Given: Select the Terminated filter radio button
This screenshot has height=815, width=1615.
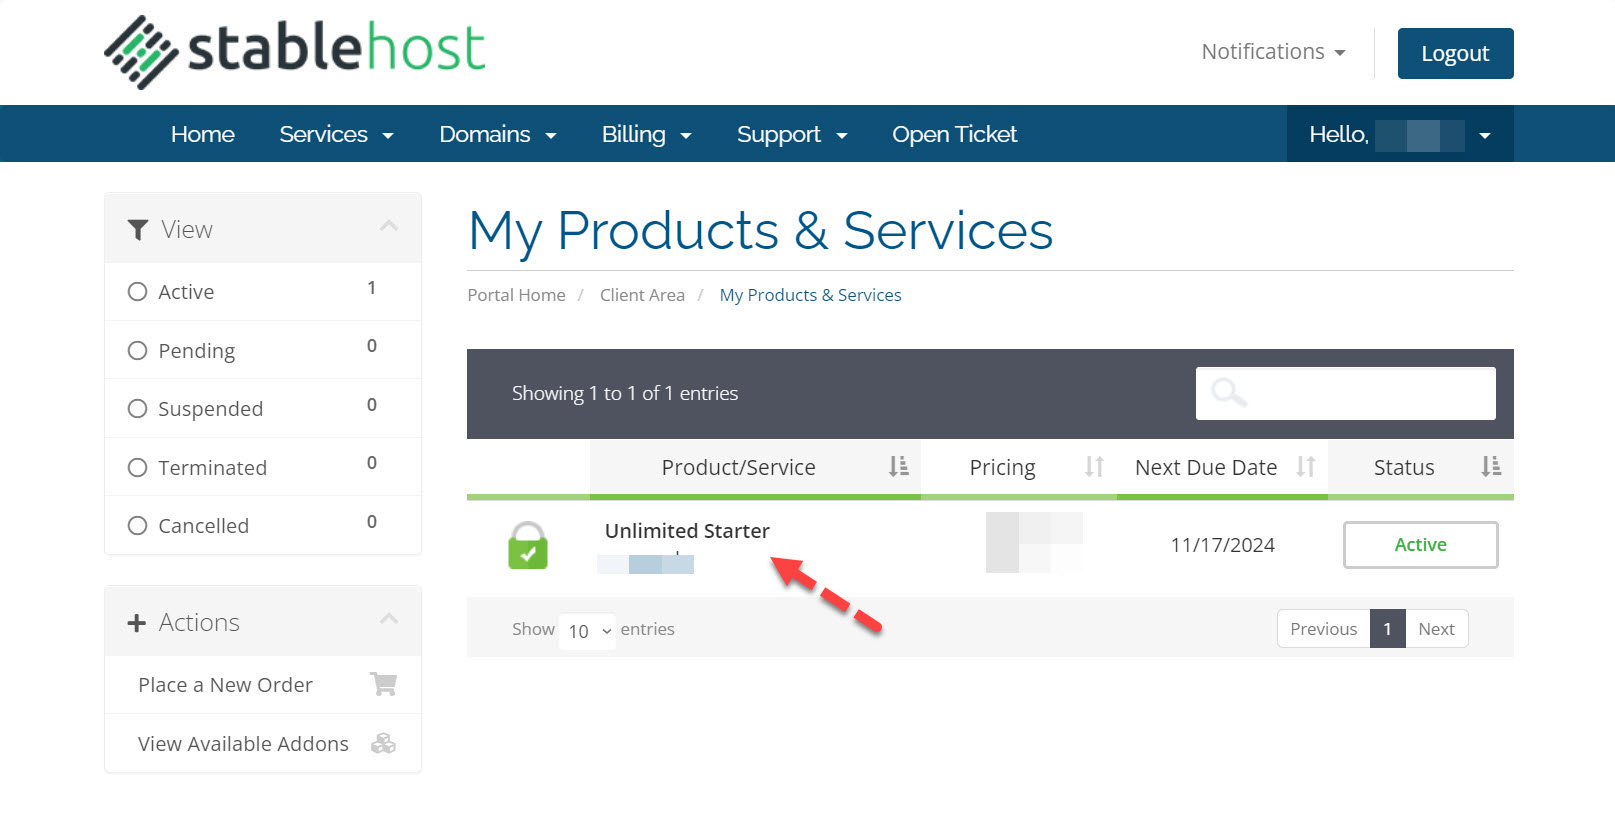Looking at the screenshot, I should click(138, 468).
